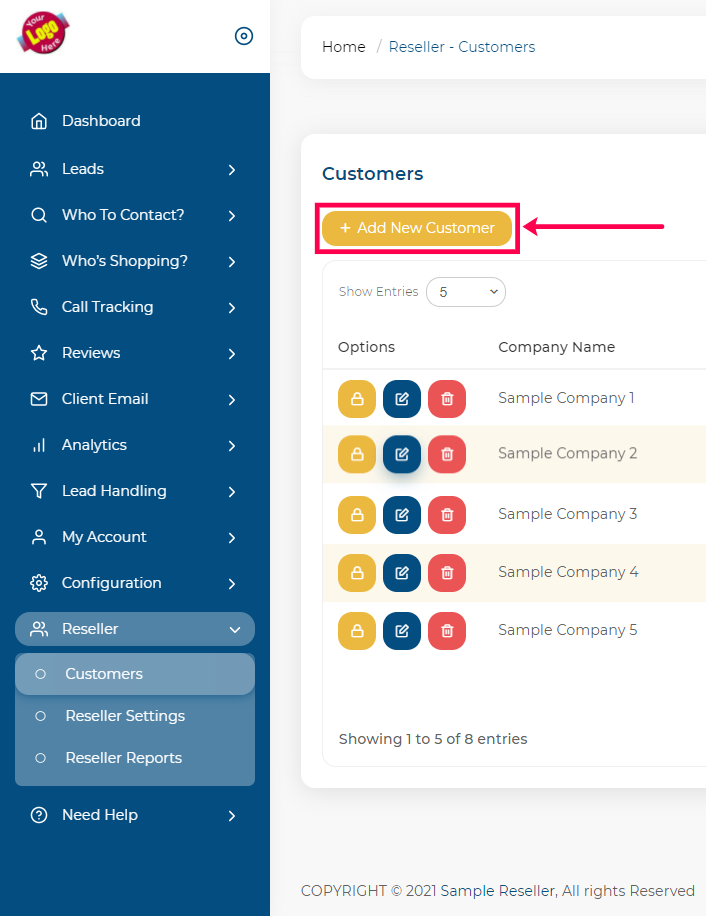This screenshot has width=706, height=916.
Task: Go to Home breadcrumb link
Action: coord(344,47)
